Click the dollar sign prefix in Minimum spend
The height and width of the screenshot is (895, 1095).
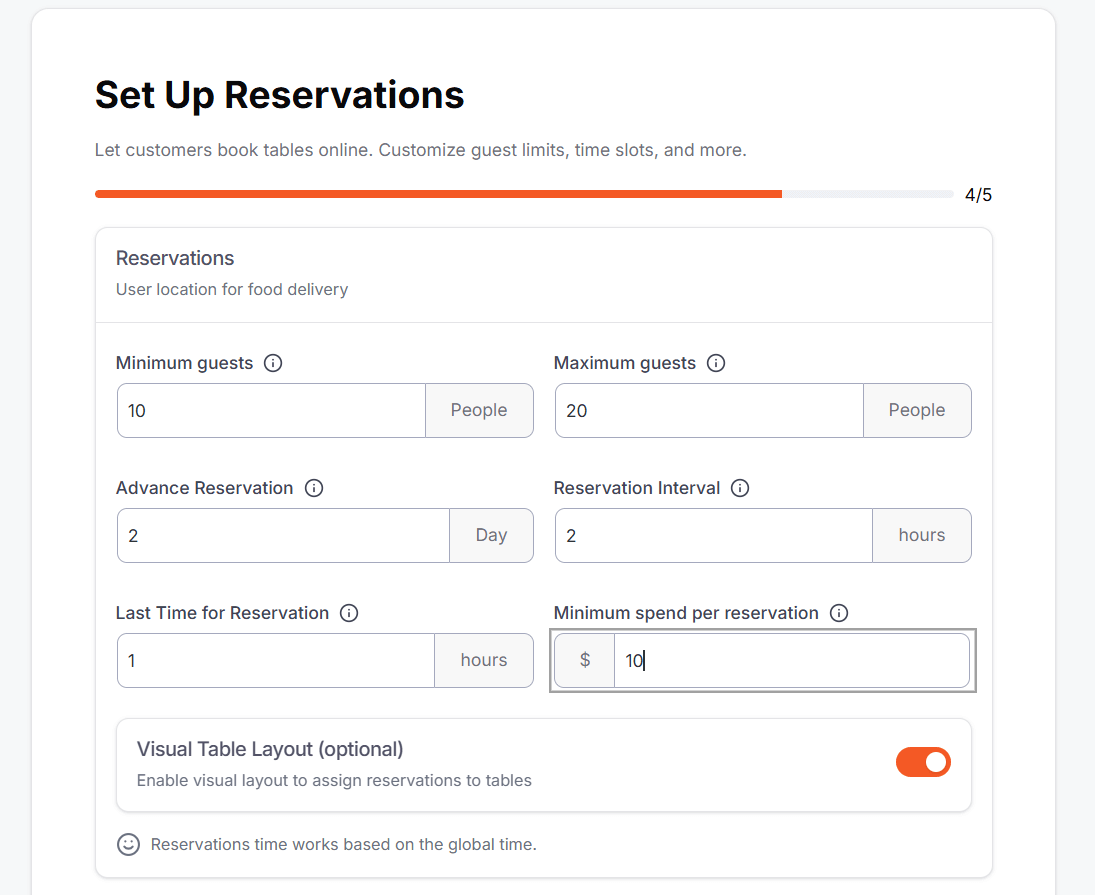point(585,660)
